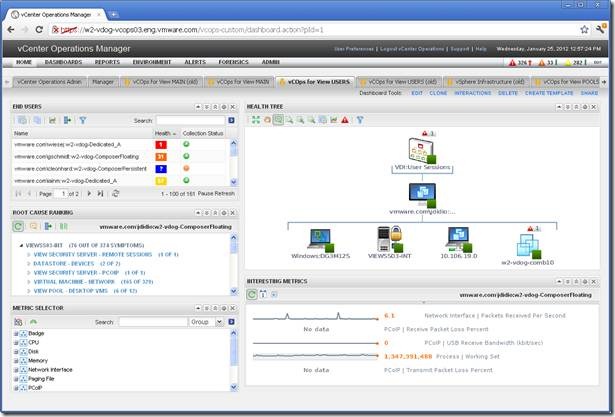Expand the PCoIP metric group
The width and height of the screenshot is (615, 417).
[16, 388]
